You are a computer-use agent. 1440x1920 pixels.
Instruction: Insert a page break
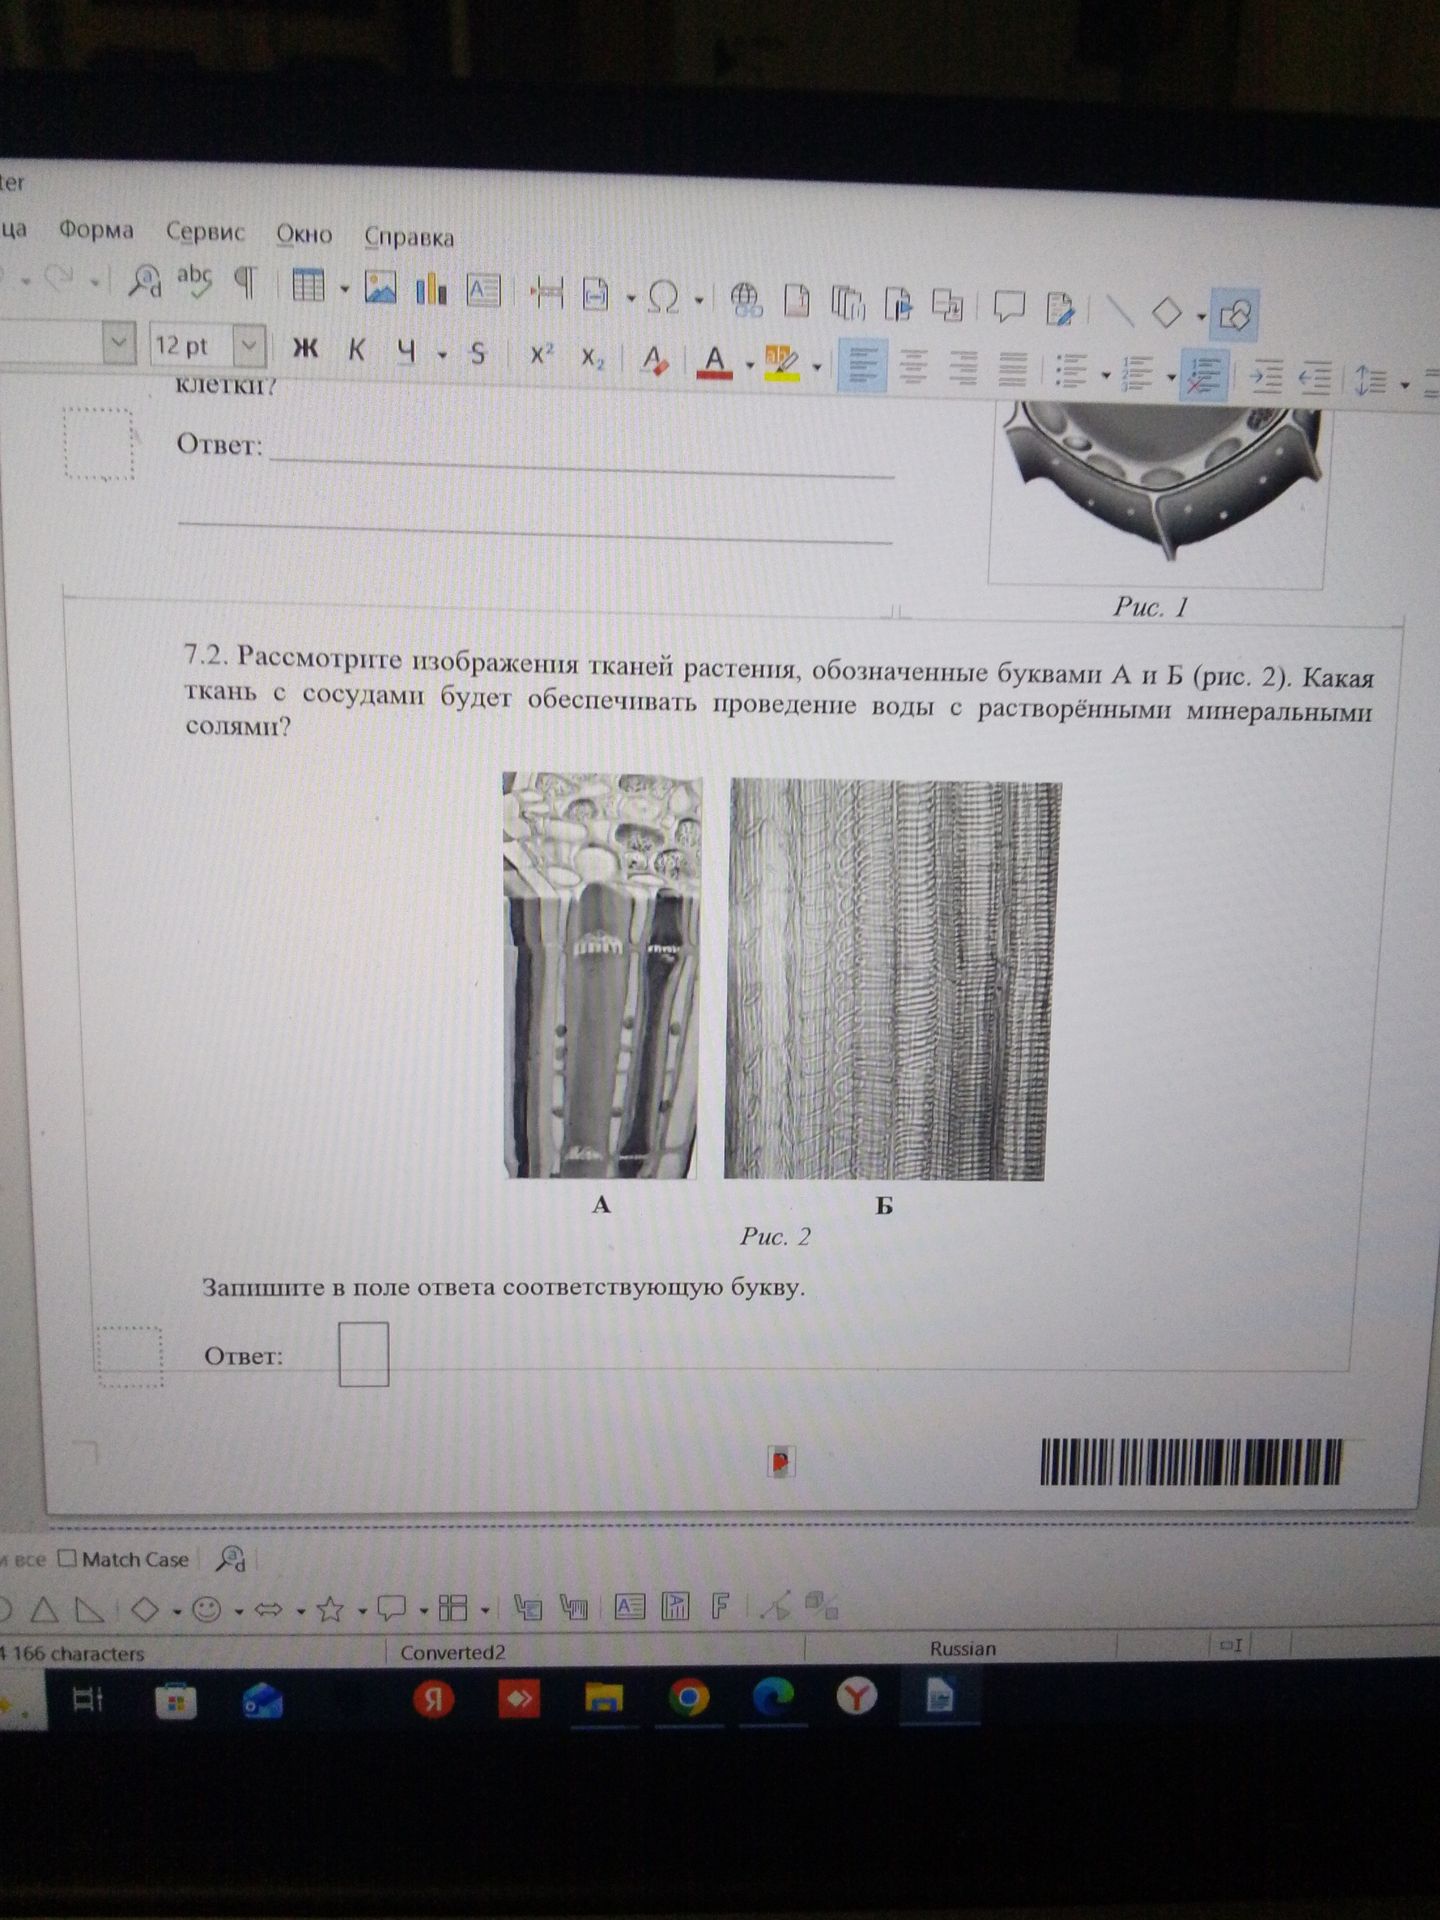[x=546, y=293]
